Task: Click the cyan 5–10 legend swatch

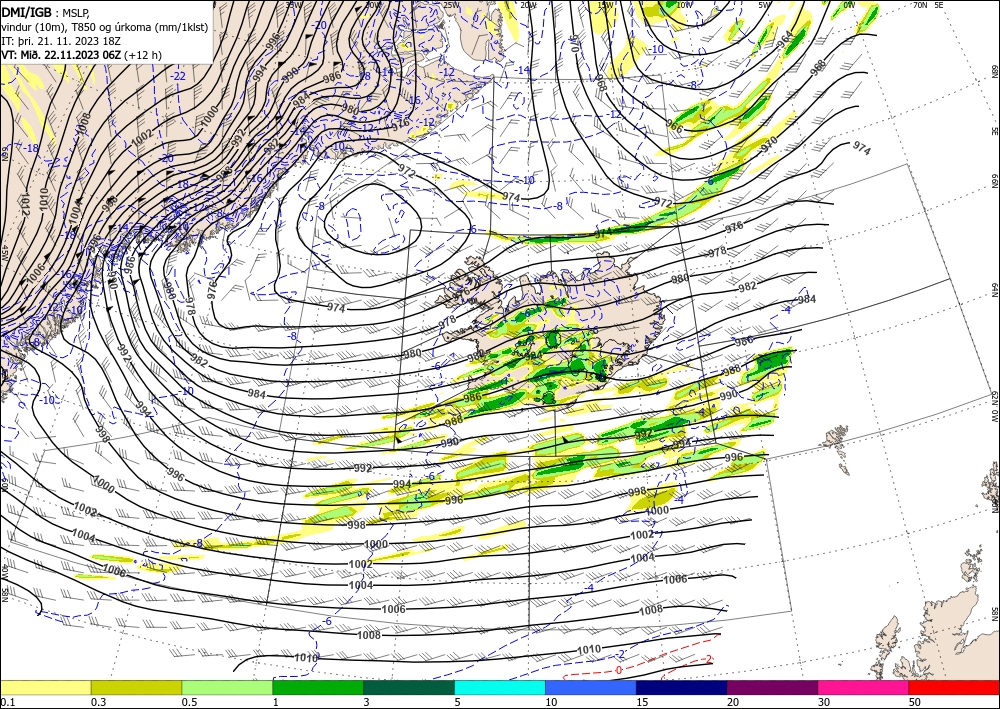Action: coord(500,687)
